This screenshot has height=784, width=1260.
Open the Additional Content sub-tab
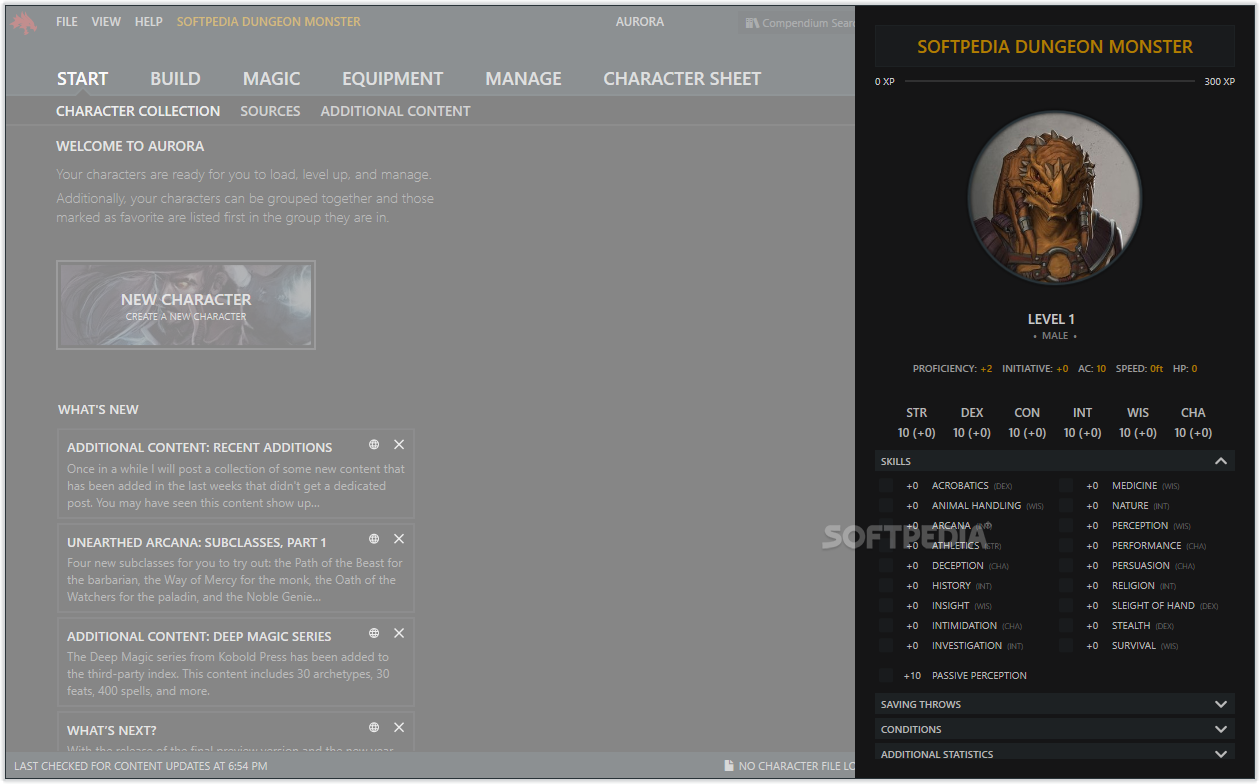coord(395,111)
